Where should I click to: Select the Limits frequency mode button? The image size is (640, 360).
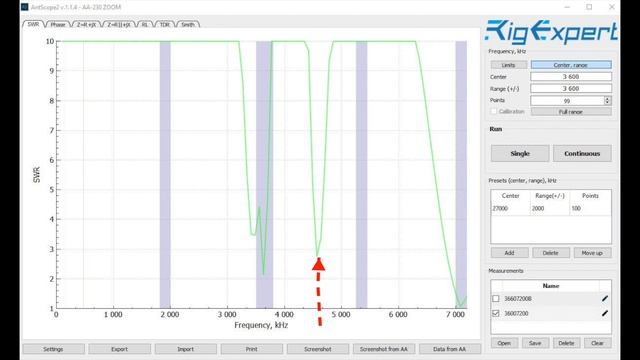509,65
